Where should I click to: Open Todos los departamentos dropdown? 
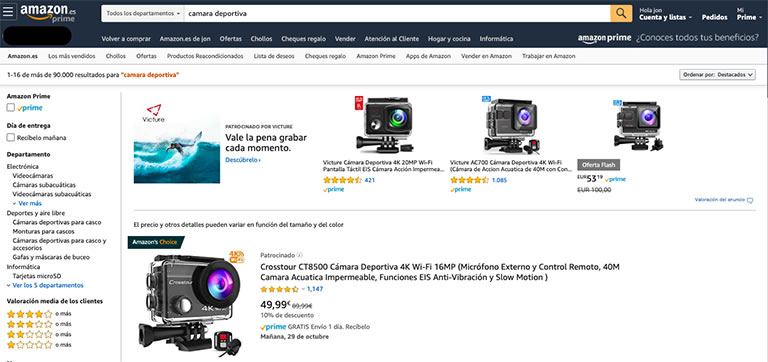pos(143,14)
